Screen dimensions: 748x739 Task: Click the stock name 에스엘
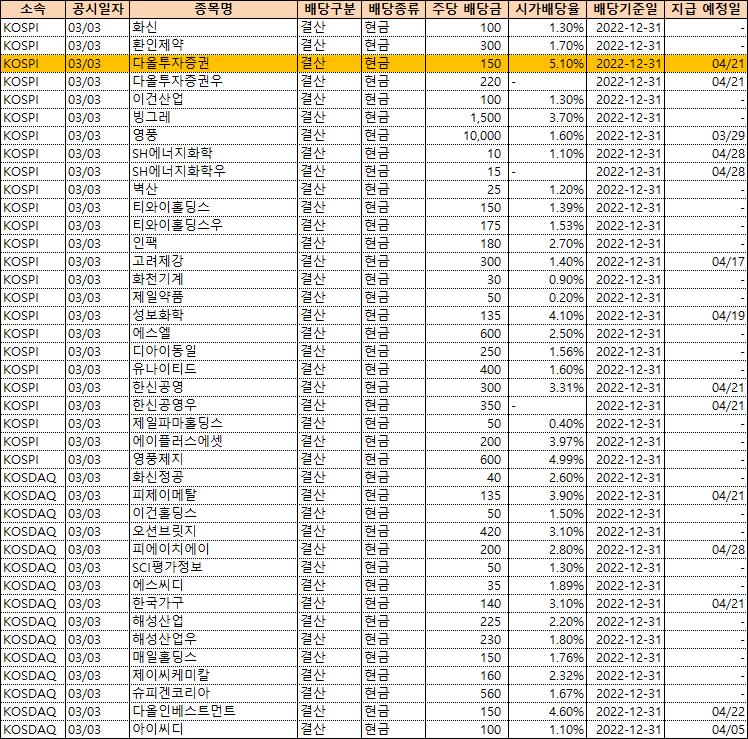(151, 333)
